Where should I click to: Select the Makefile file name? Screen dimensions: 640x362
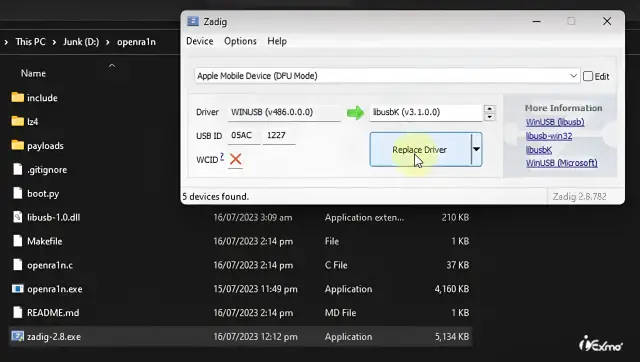[44, 241]
